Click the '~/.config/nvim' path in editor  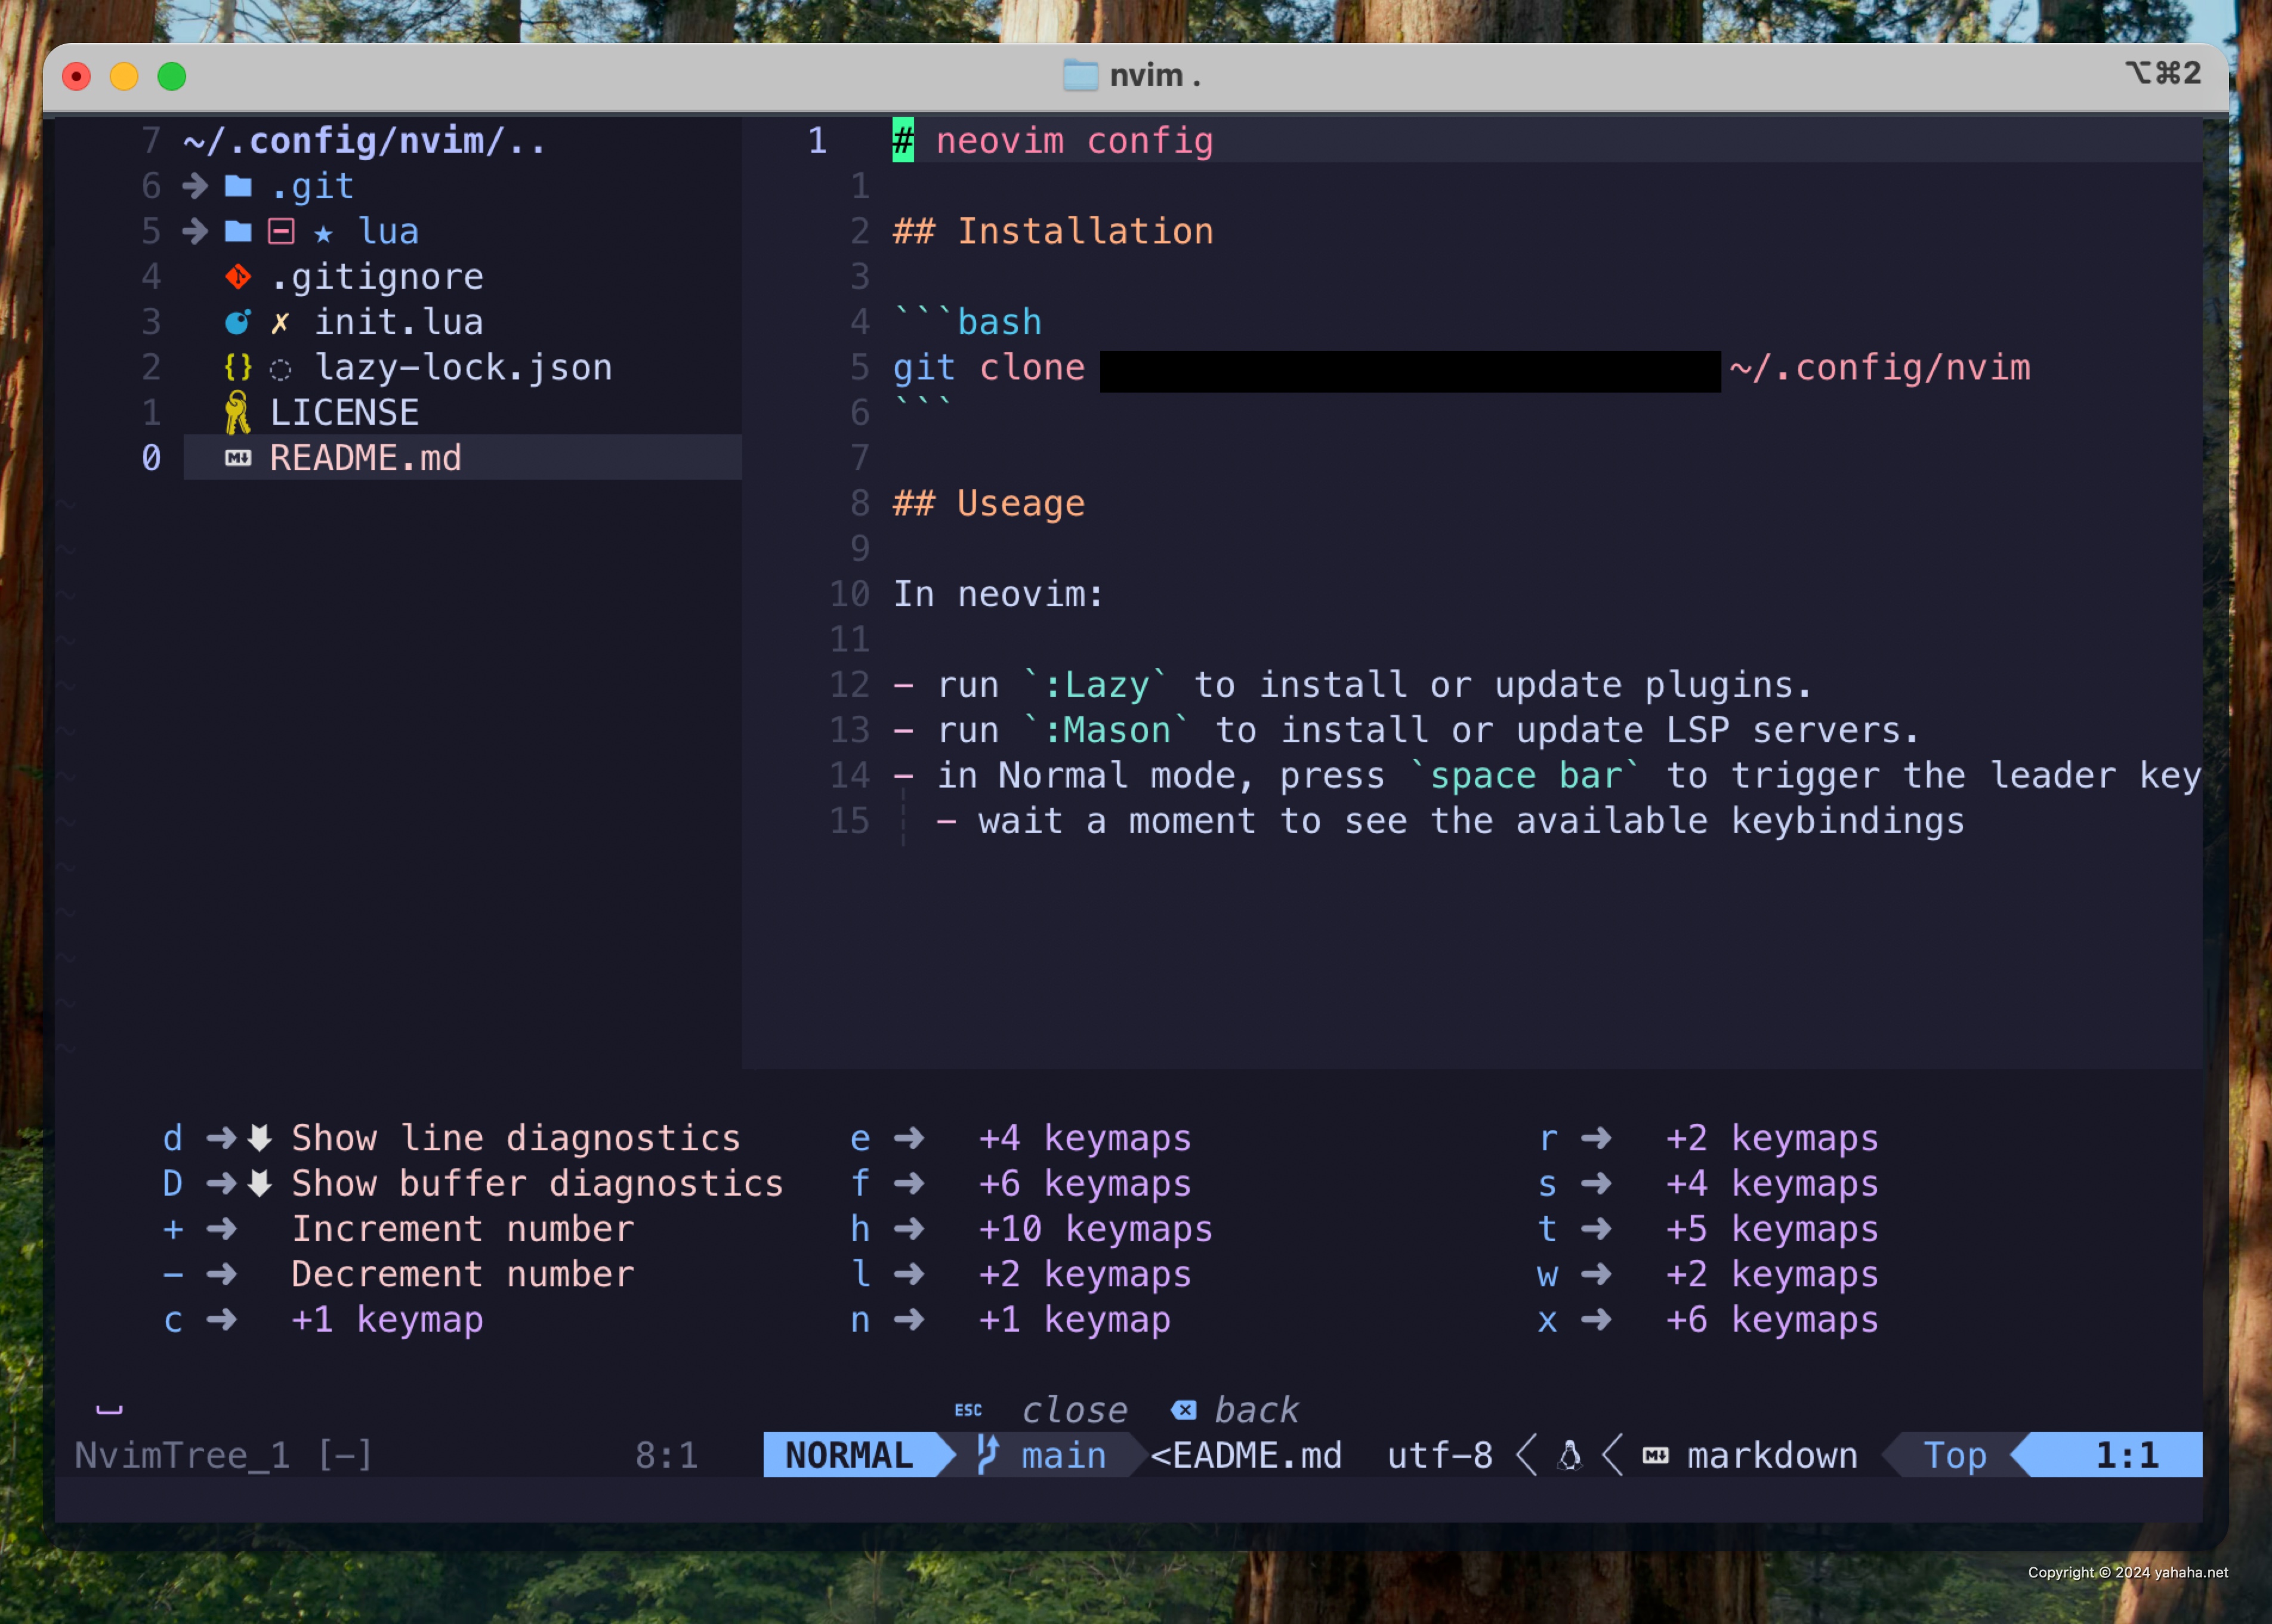click(1880, 367)
